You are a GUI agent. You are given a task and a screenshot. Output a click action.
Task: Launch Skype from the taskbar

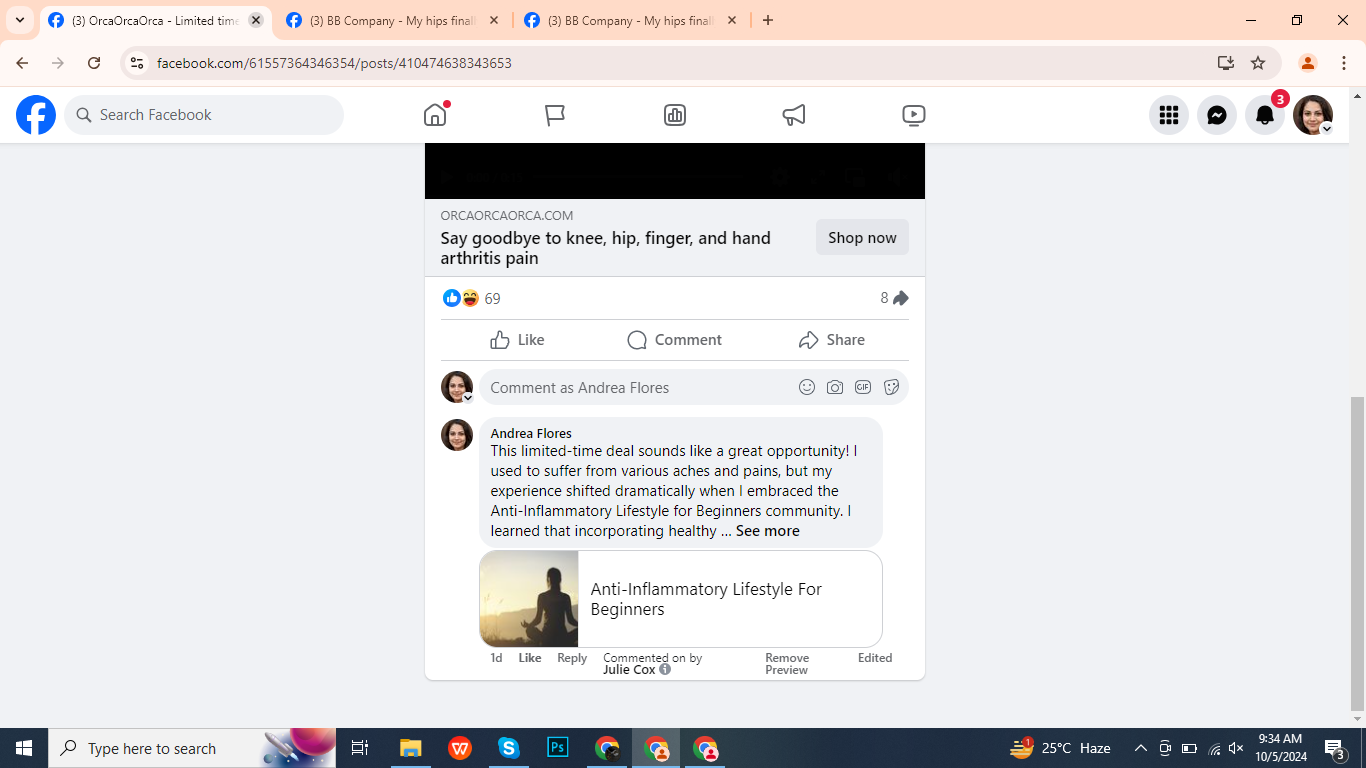pyautogui.click(x=509, y=748)
